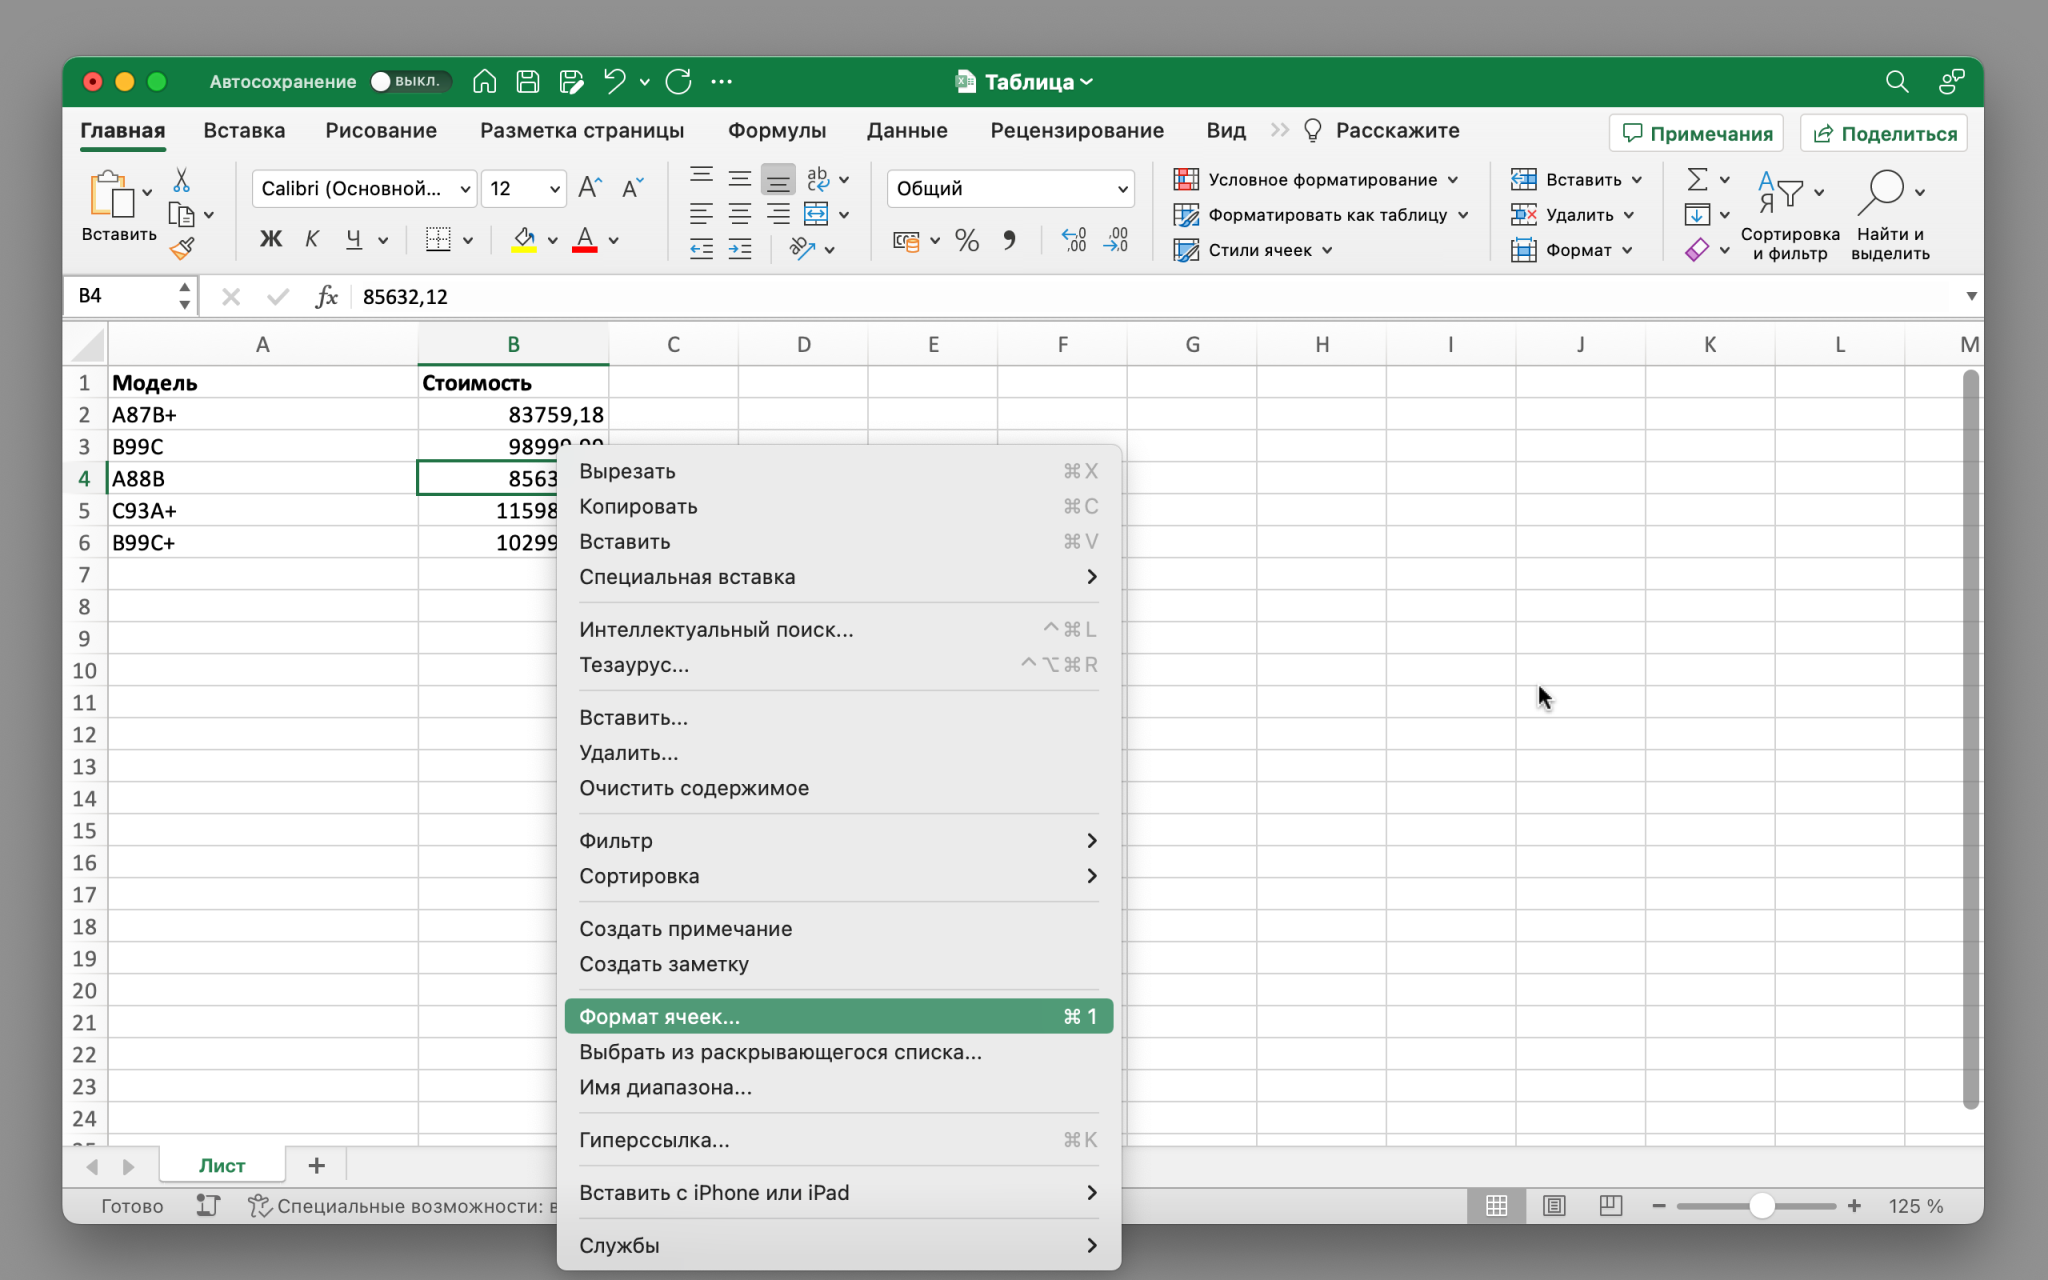2048x1280 pixels.
Task: Click the format painter brush icon
Action: pyautogui.click(x=182, y=249)
